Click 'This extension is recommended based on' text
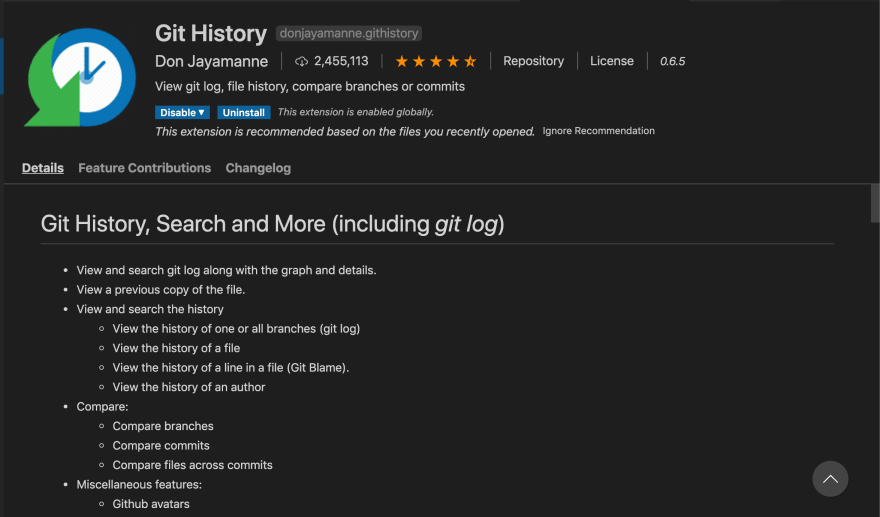This screenshot has height=517, width=880. pos(345,131)
